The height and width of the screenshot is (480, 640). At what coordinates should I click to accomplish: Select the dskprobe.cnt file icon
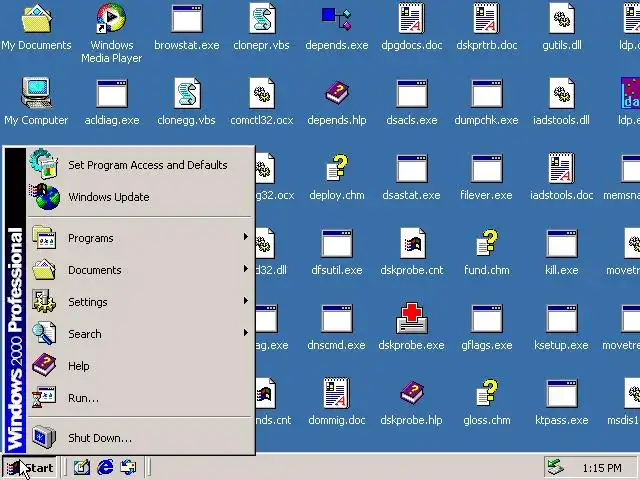(x=412, y=244)
